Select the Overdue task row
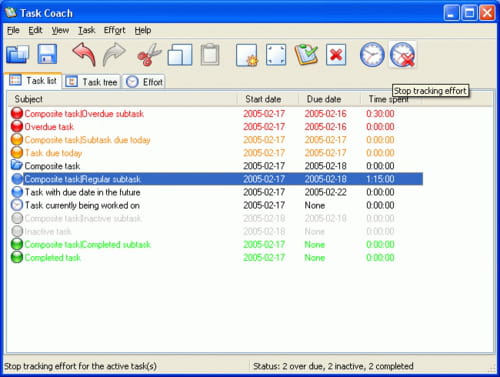The image size is (500, 377). point(215,127)
